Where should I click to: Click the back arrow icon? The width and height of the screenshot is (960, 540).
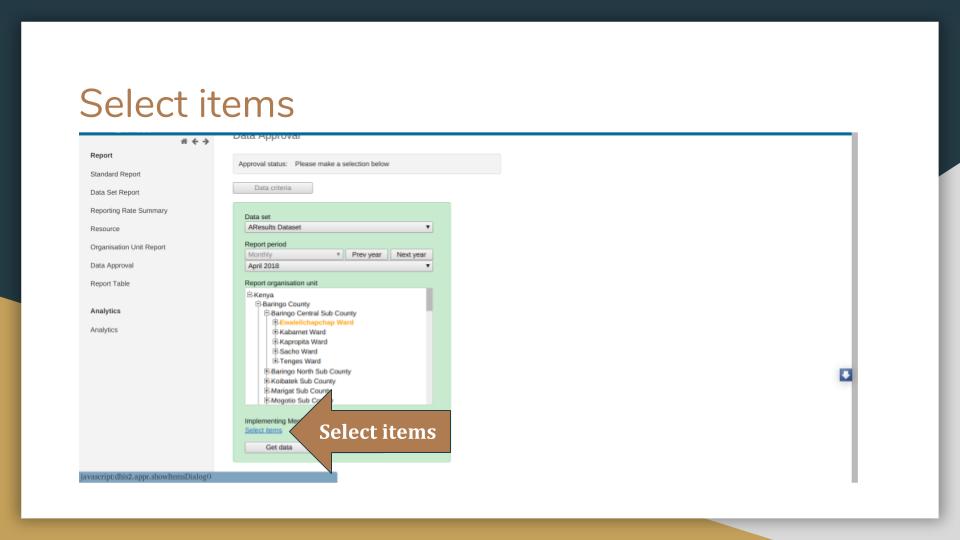195,141
